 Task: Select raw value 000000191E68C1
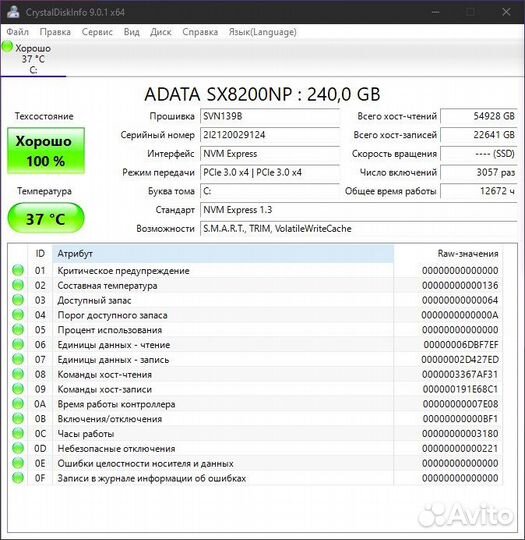point(460,389)
